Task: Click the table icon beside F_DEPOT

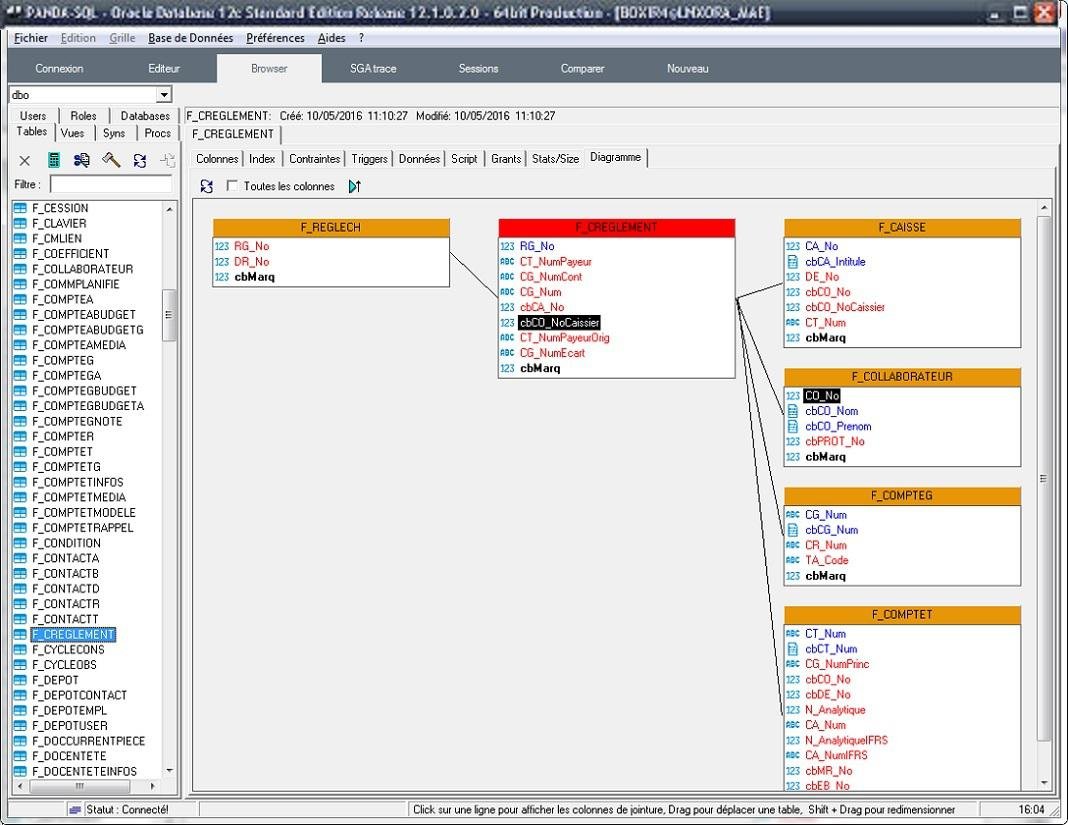Action: (20, 680)
